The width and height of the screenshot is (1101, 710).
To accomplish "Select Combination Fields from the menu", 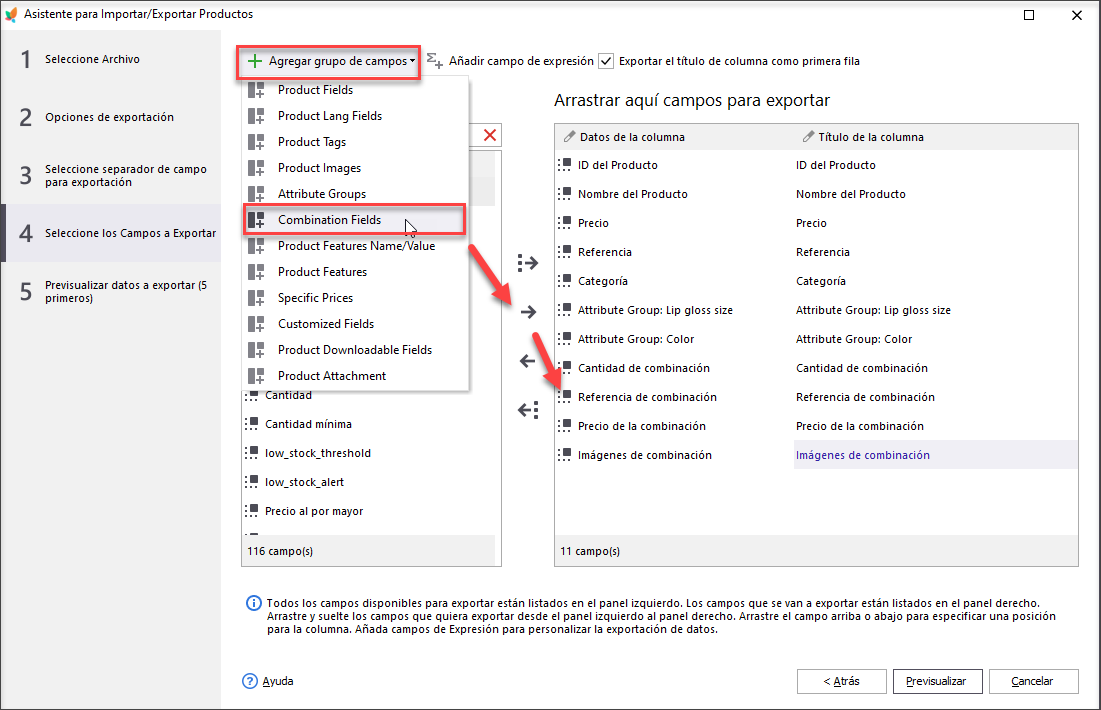I will pos(329,220).
